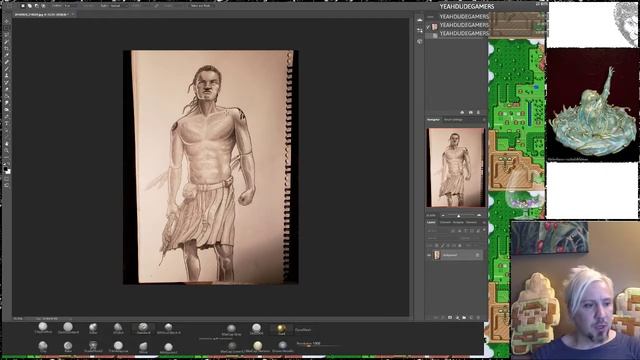Select the Lasso tool

click(x=6, y=35)
